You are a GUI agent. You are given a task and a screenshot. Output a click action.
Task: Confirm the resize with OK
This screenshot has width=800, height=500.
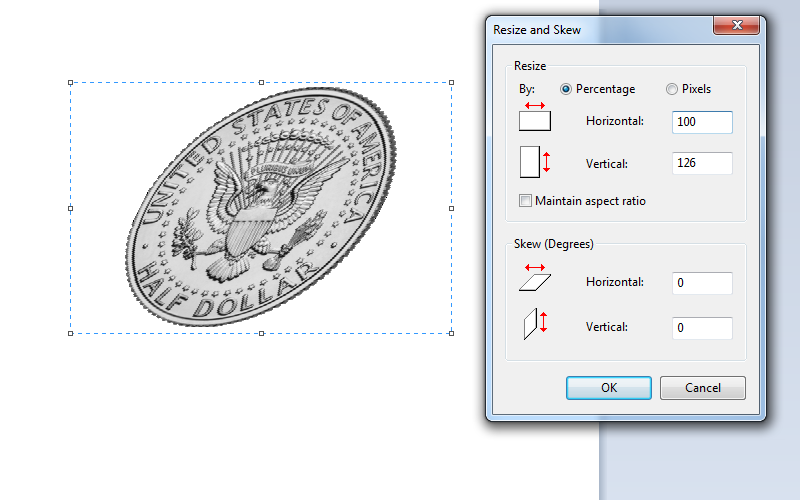coord(609,388)
